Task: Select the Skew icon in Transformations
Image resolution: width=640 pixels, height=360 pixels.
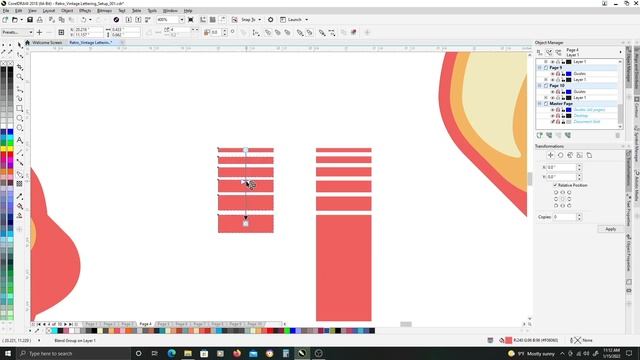Action: 589,155
